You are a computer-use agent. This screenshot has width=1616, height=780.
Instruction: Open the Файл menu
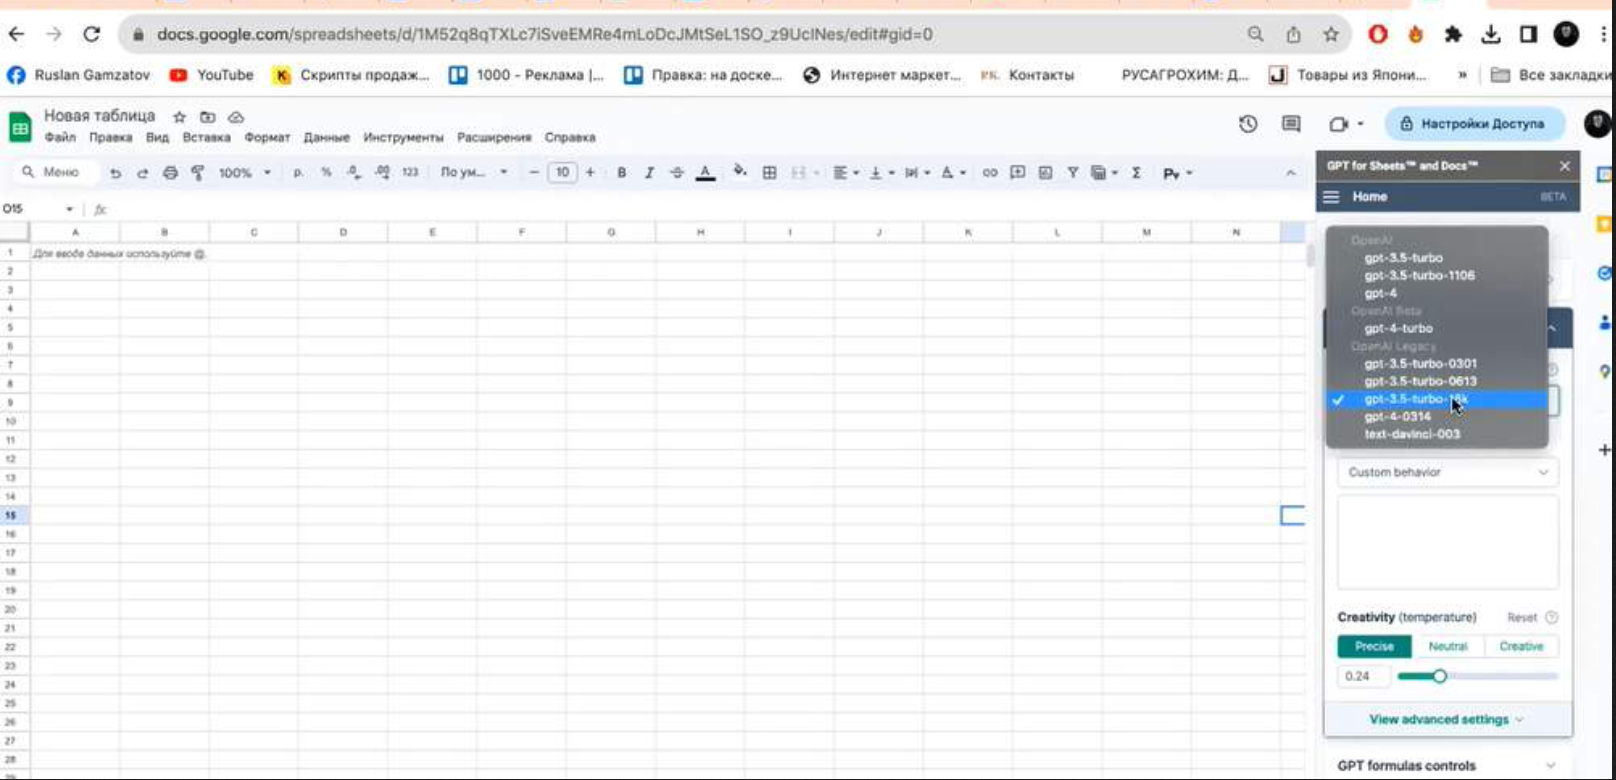[x=60, y=138]
